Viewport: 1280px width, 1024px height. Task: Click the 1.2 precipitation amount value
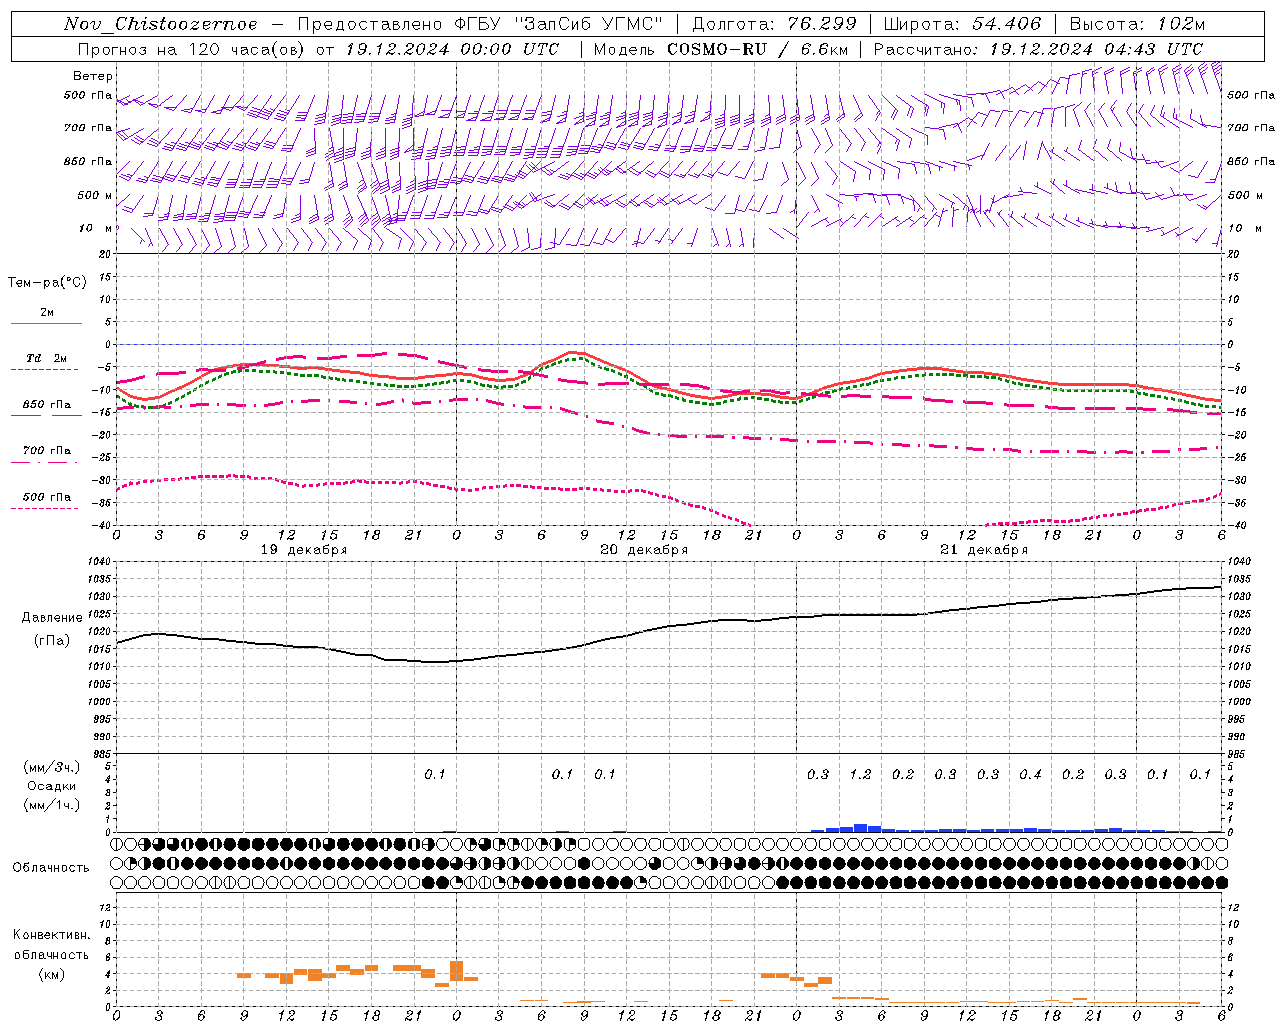coord(860,774)
